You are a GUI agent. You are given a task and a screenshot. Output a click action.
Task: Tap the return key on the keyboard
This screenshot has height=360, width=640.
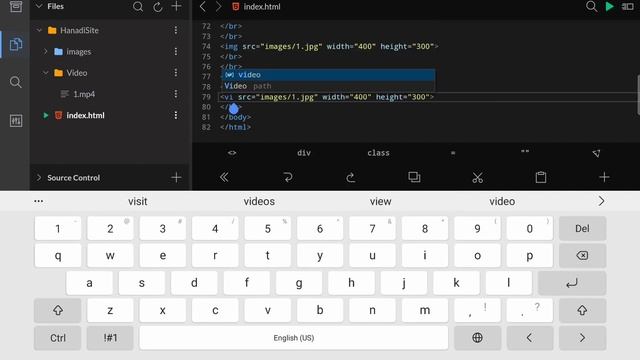[572, 283]
